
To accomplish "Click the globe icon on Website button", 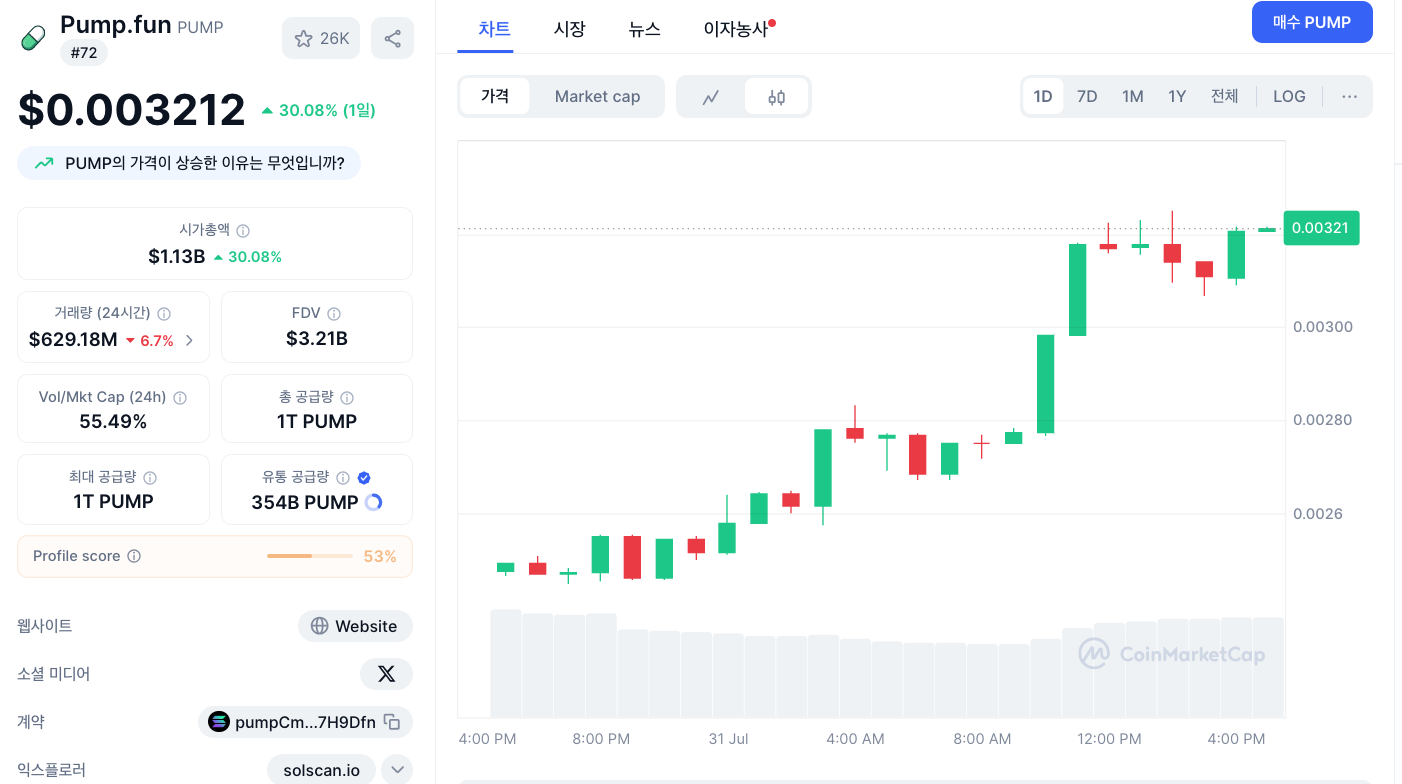I will [x=320, y=626].
